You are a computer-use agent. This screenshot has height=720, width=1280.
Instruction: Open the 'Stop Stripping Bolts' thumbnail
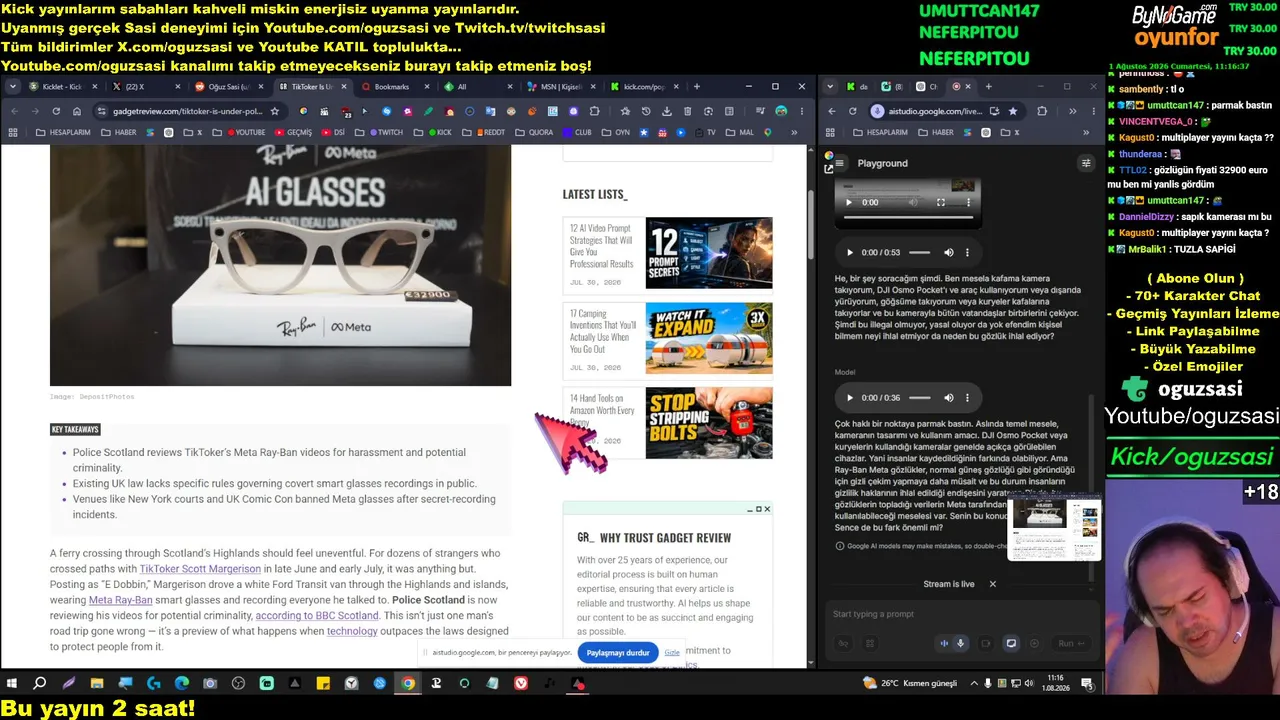tap(709, 423)
